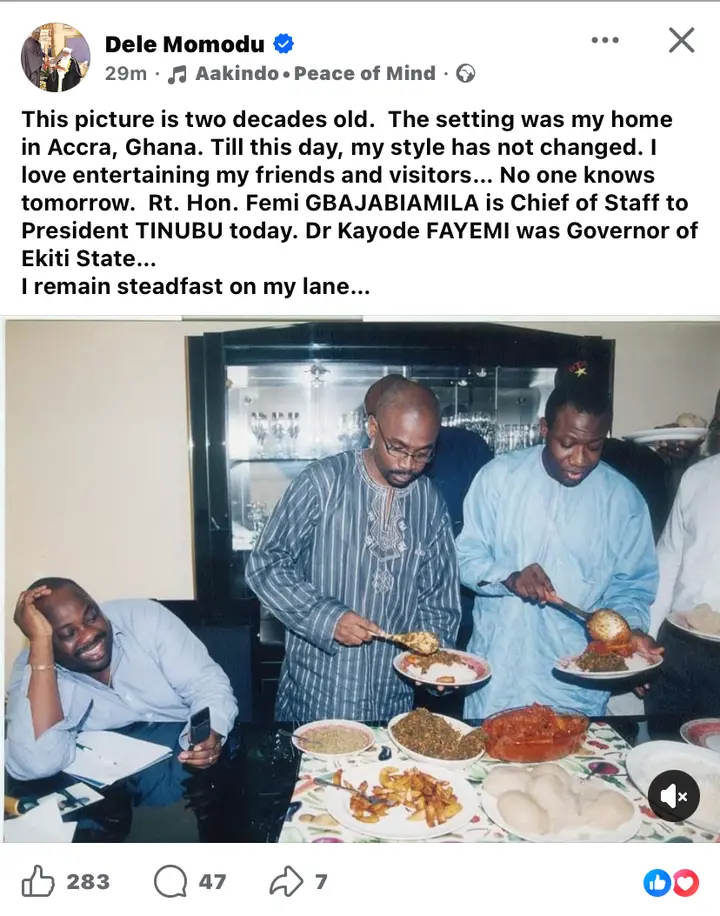The width and height of the screenshot is (720, 916).
Task: View the 283 likes count
Action: click(88, 882)
